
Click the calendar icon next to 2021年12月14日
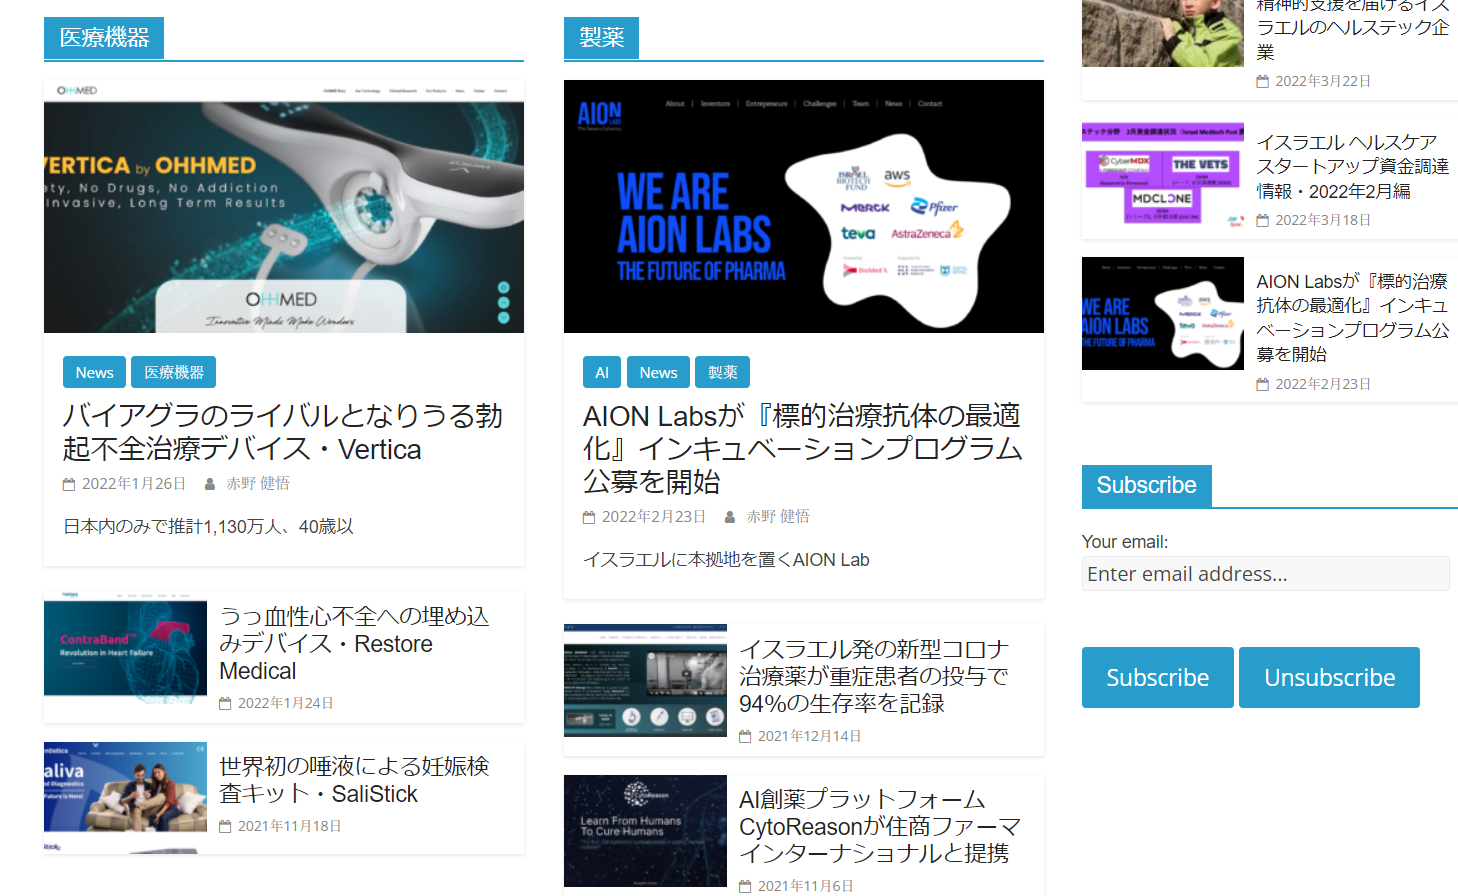click(x=745, y=736)
